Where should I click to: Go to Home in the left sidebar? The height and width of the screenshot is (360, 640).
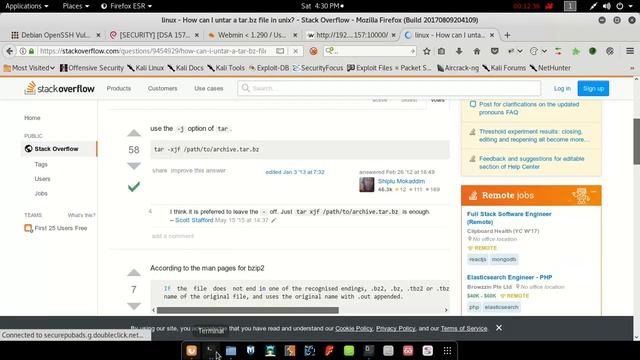click(x=32, y=118)
